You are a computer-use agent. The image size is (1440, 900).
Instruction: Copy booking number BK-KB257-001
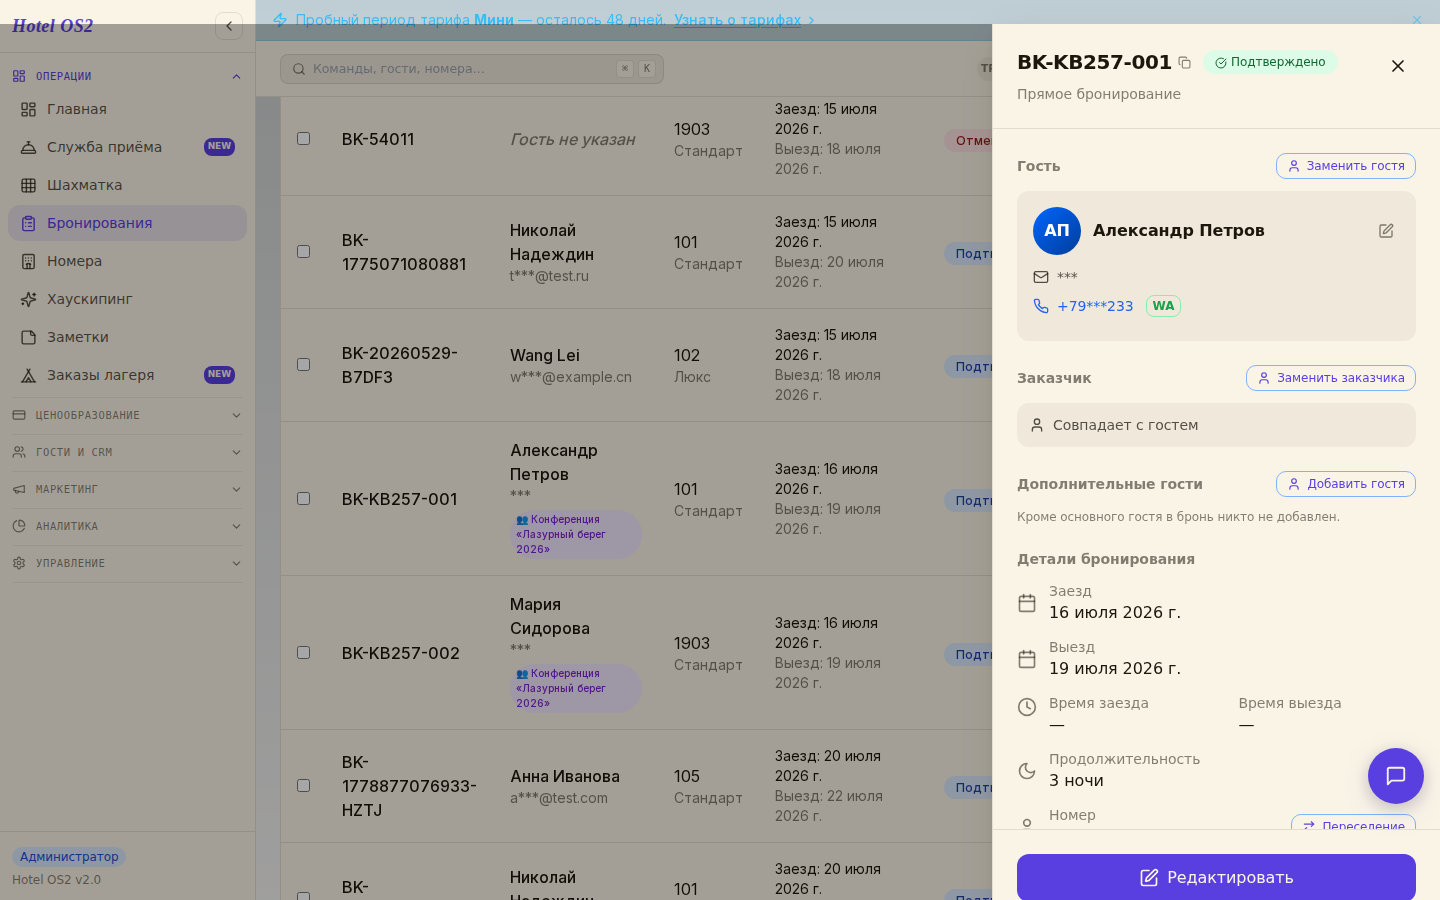pos(1185,63)
